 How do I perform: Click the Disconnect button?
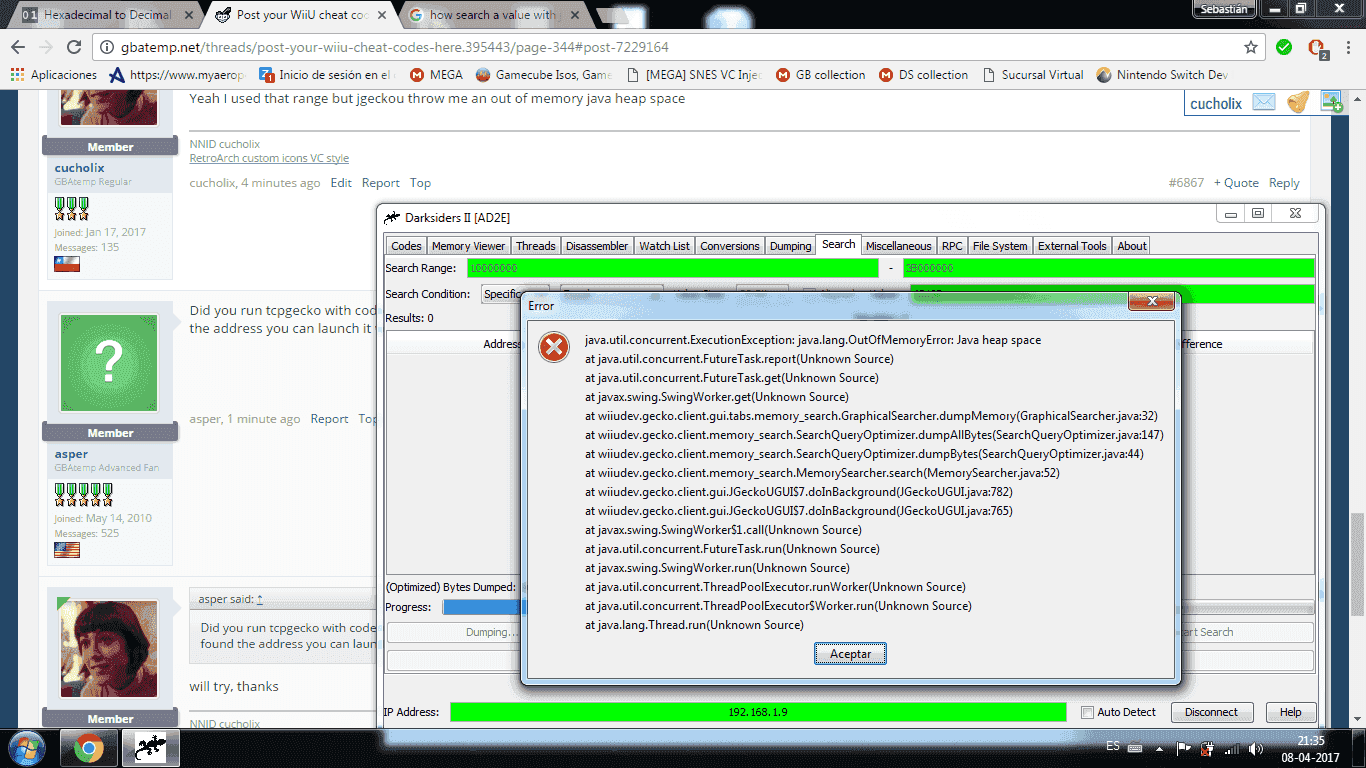coord(1211,713)
